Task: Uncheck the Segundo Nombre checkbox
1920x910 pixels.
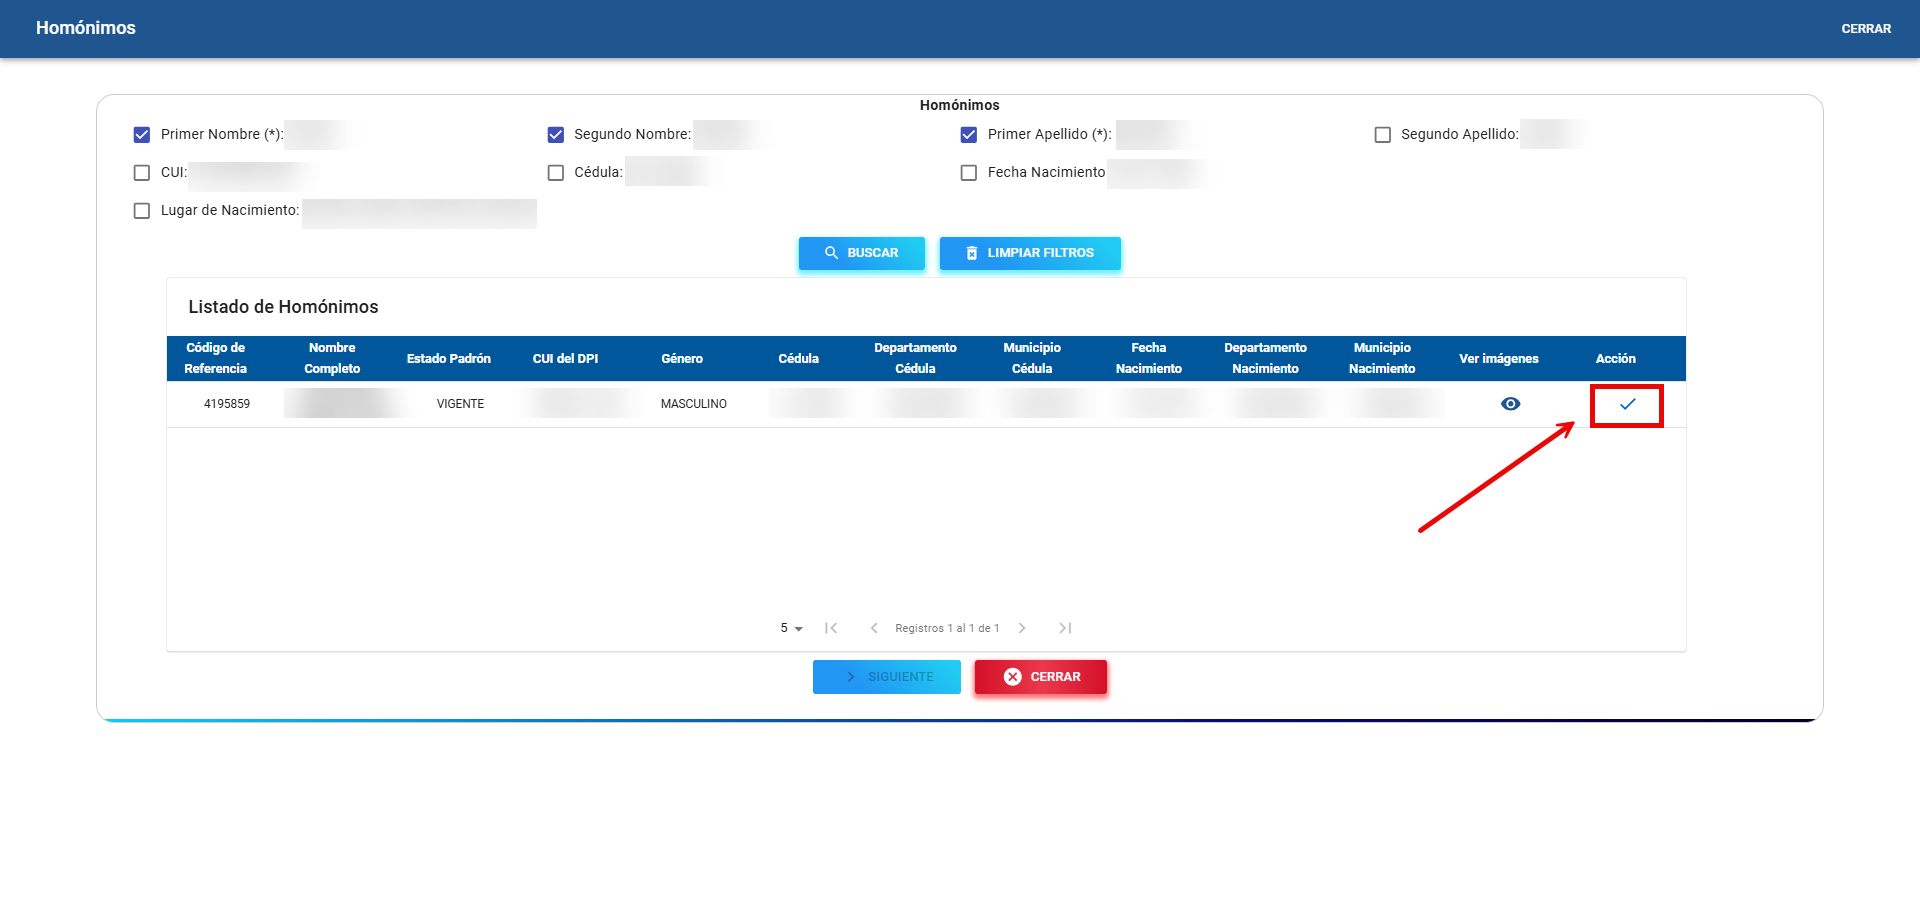Action: [x=556, y=135]
